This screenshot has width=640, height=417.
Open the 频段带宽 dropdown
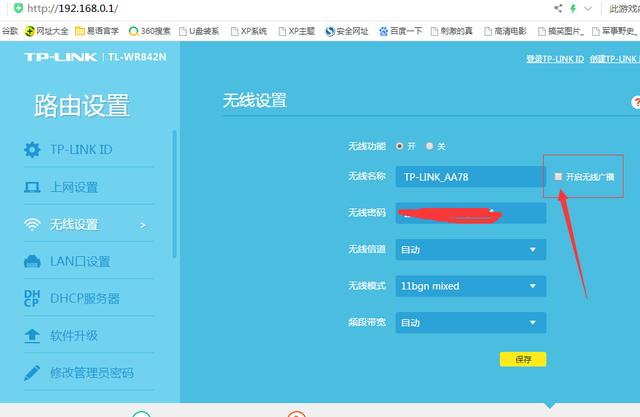[x=471, y=323]
